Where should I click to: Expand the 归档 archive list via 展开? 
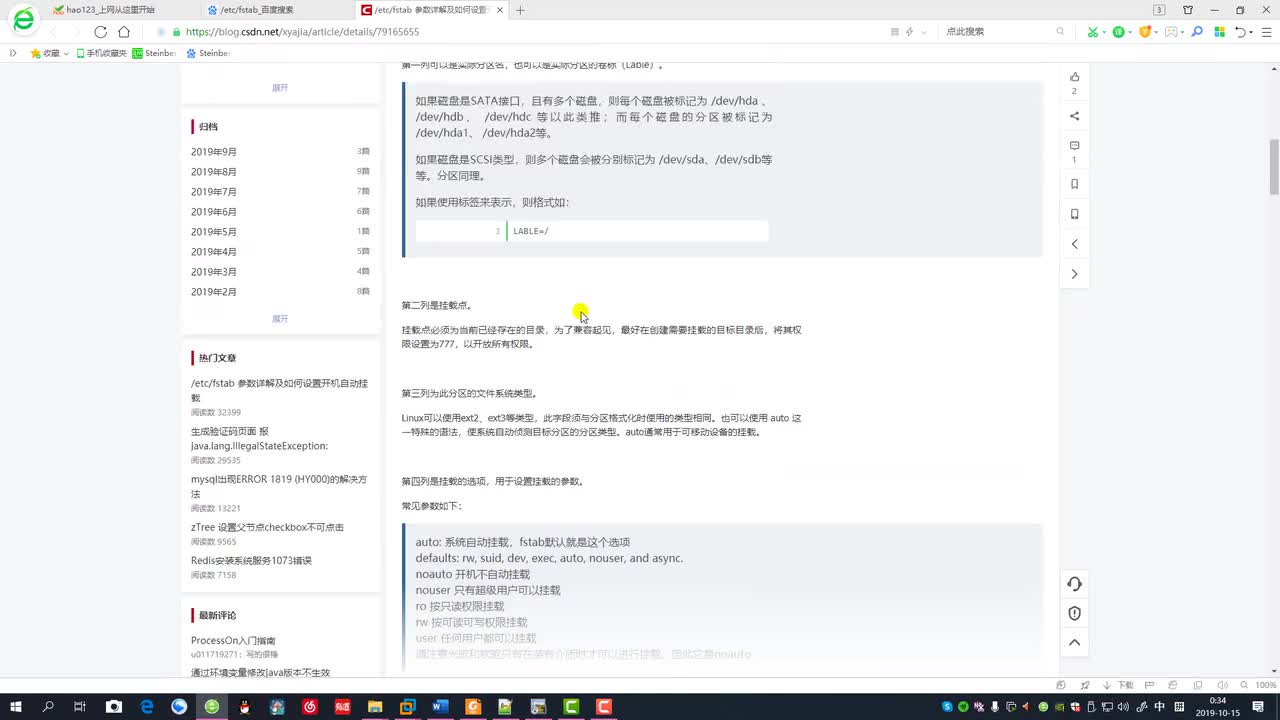280,319
